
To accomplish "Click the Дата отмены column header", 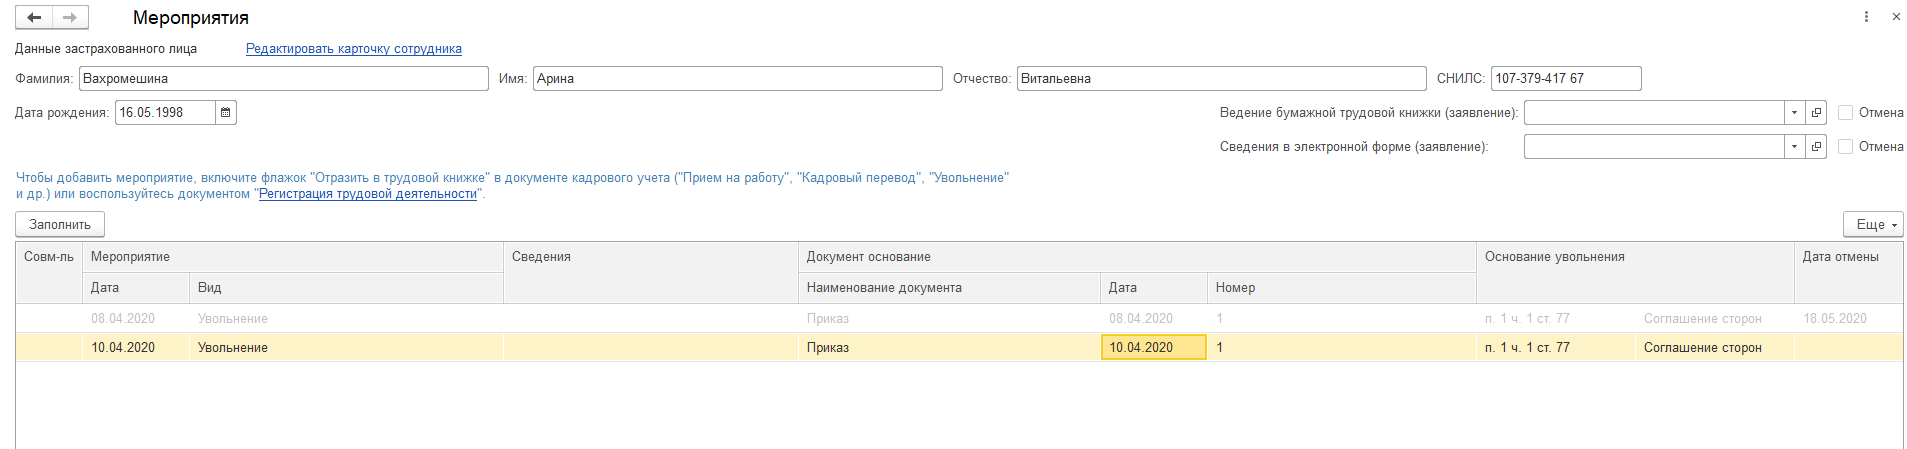I will click(x=1849, y=272).
